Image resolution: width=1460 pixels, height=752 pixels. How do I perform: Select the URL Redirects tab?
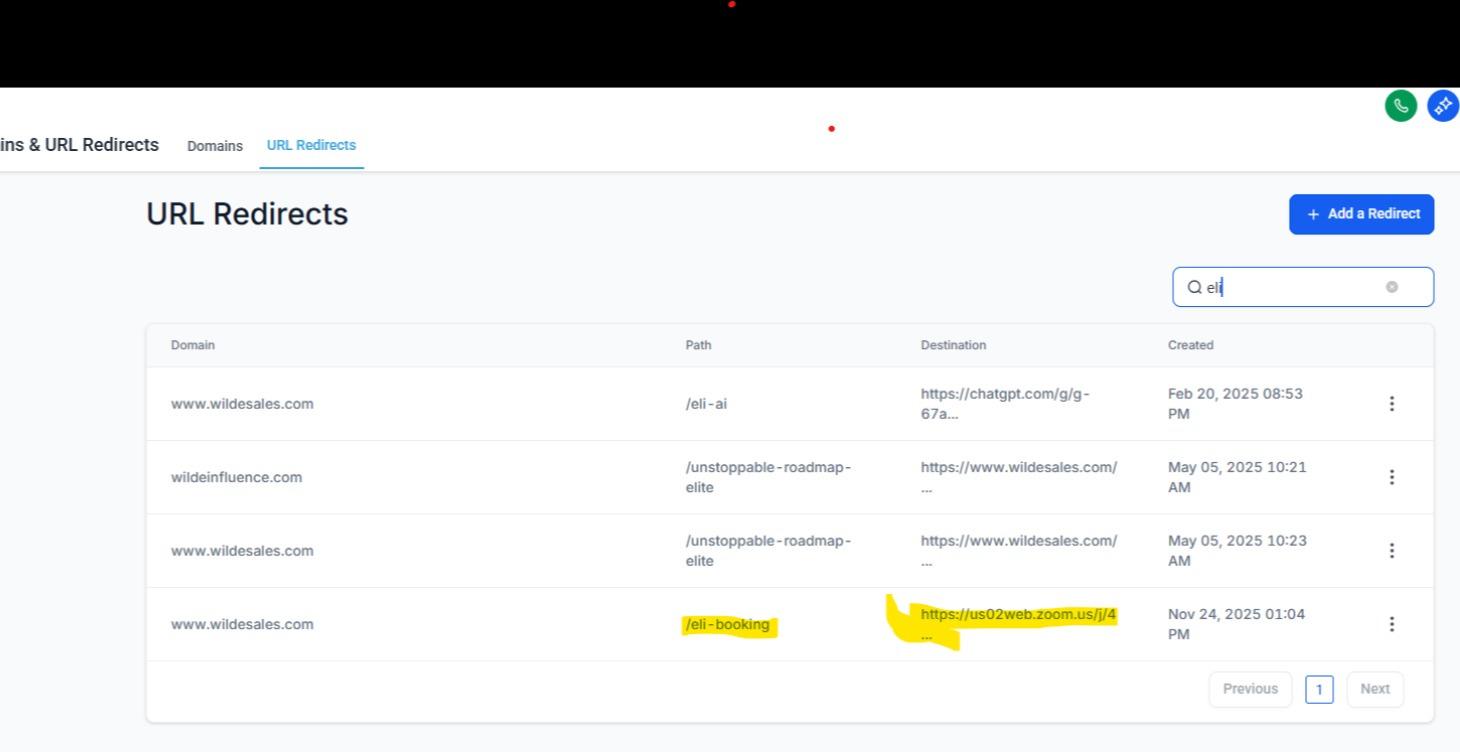click(311, 145)
